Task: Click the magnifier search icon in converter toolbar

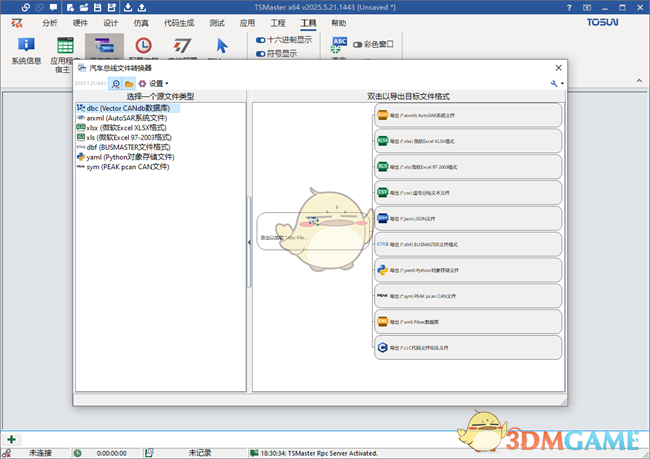Action: coord(116,84)
